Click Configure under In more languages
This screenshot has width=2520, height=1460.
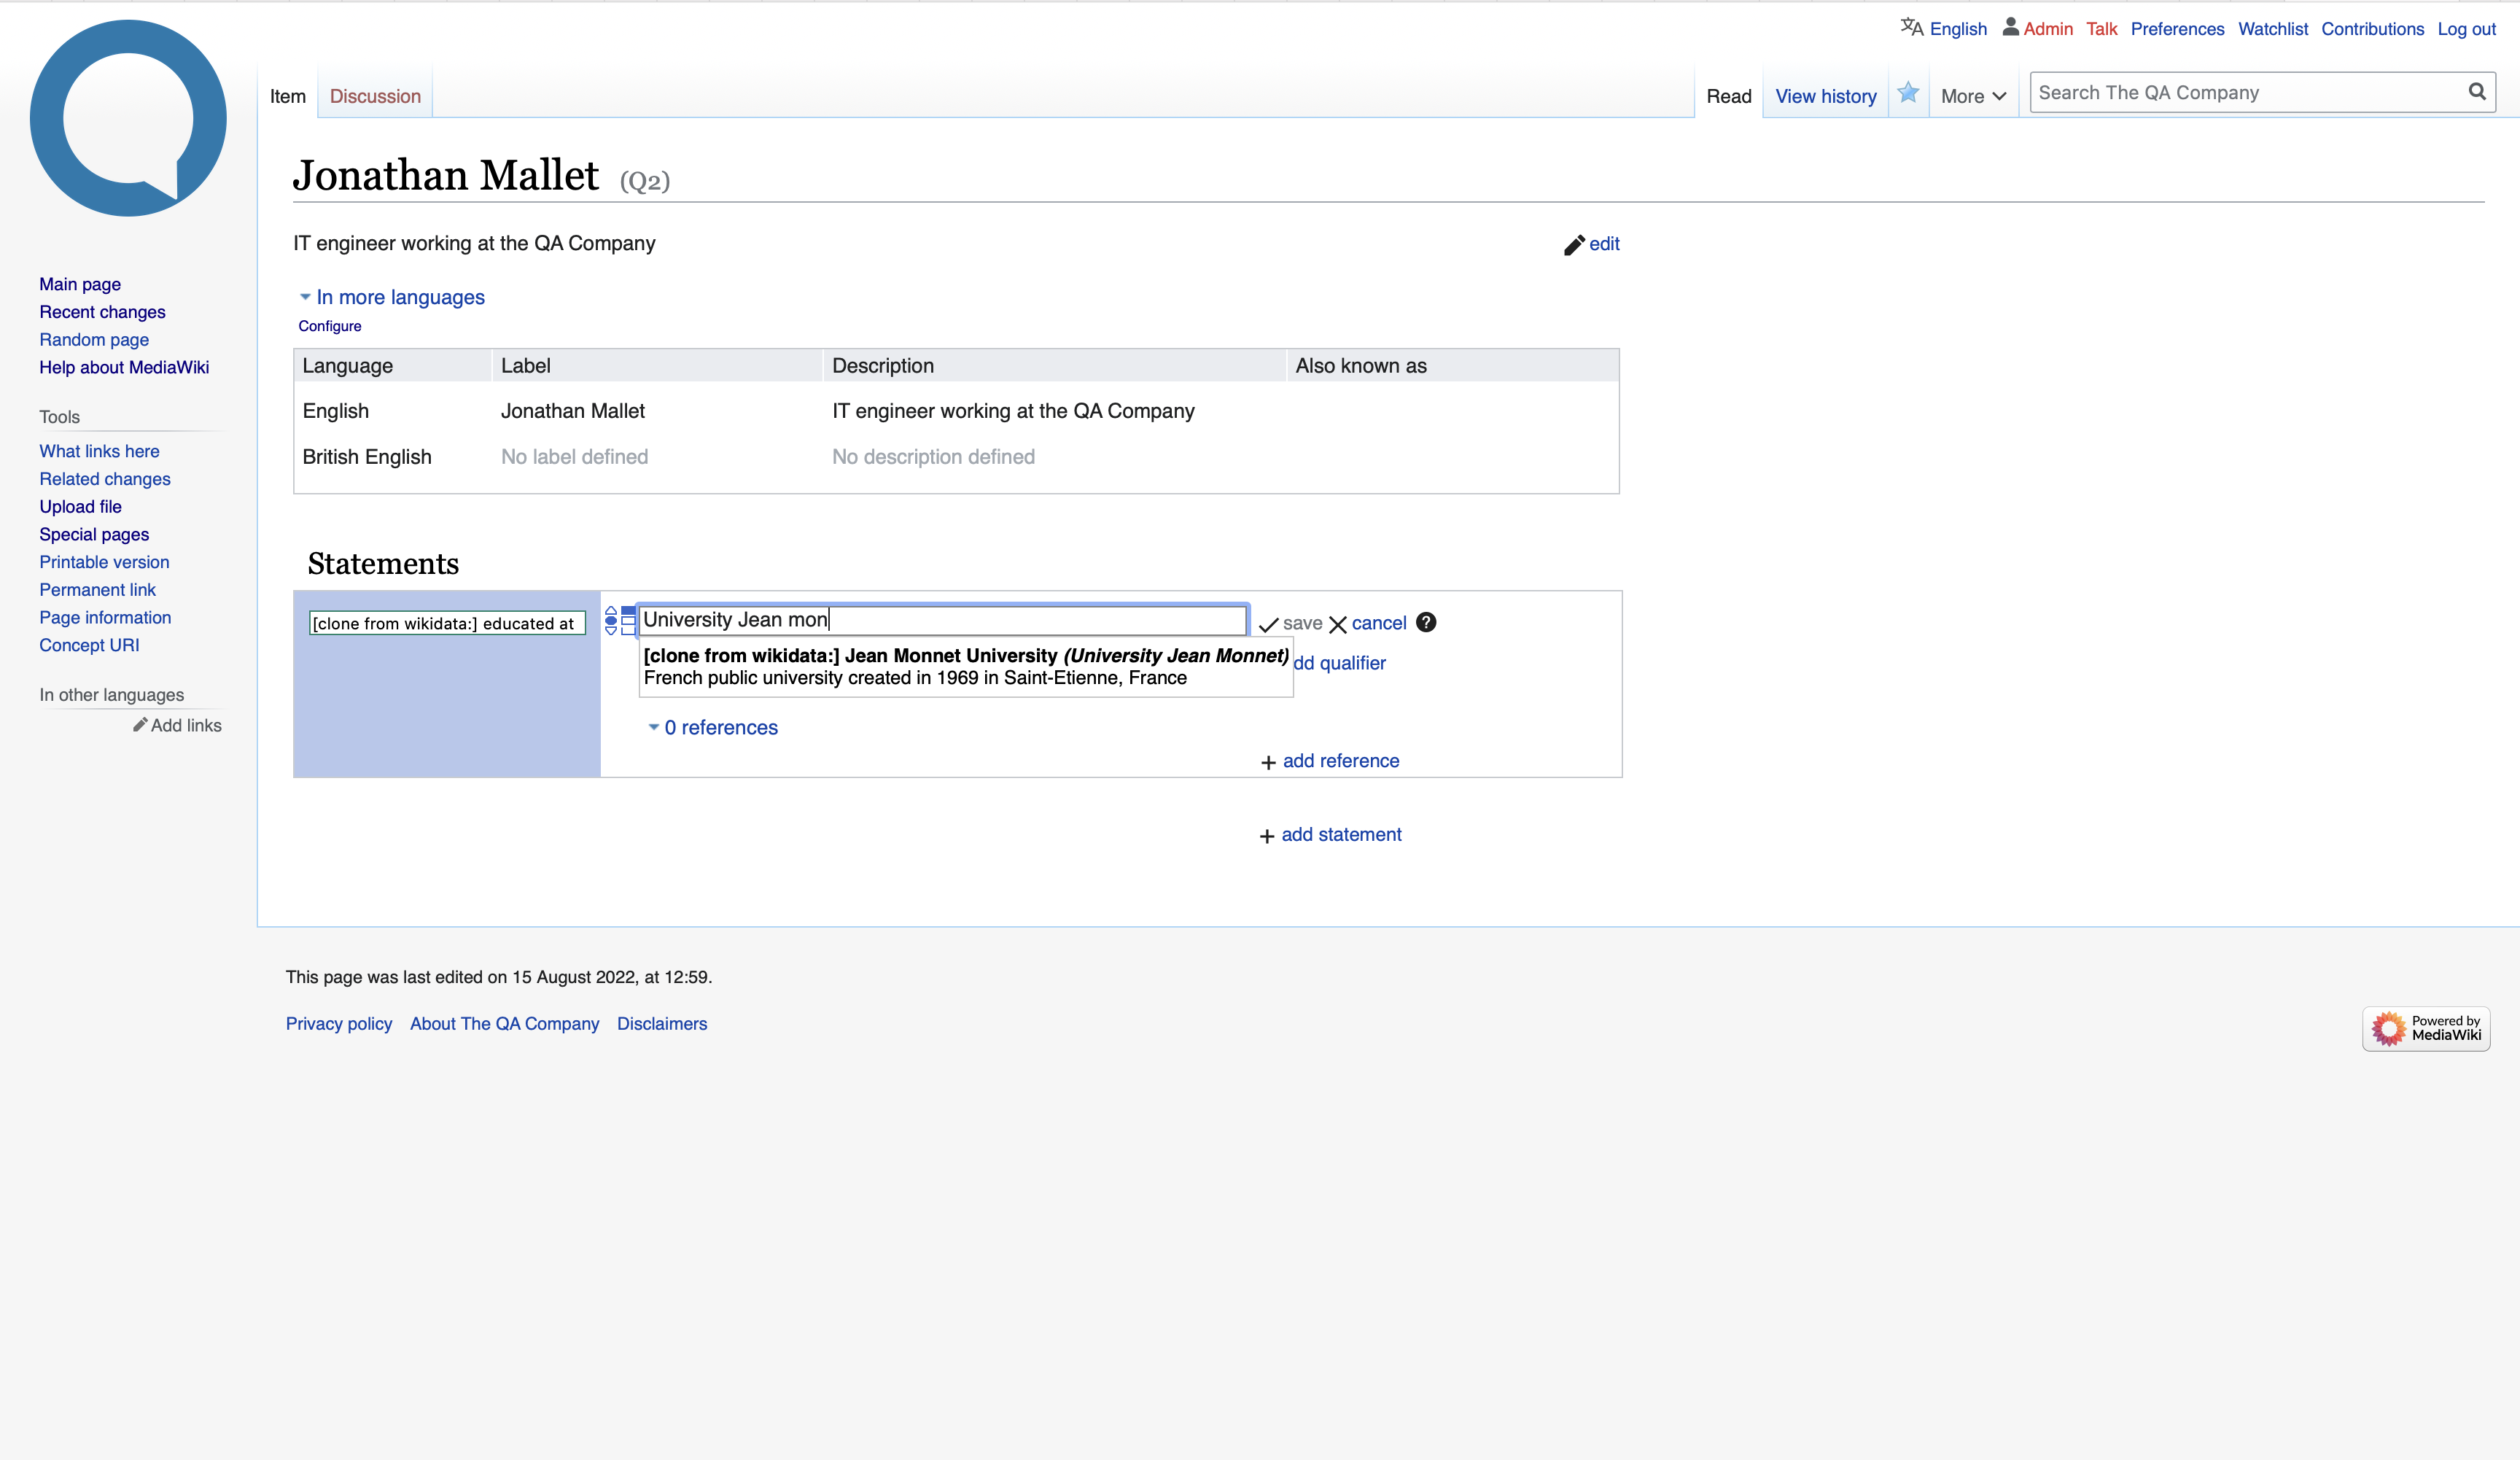pyautogui.click(x=330, y=326)
